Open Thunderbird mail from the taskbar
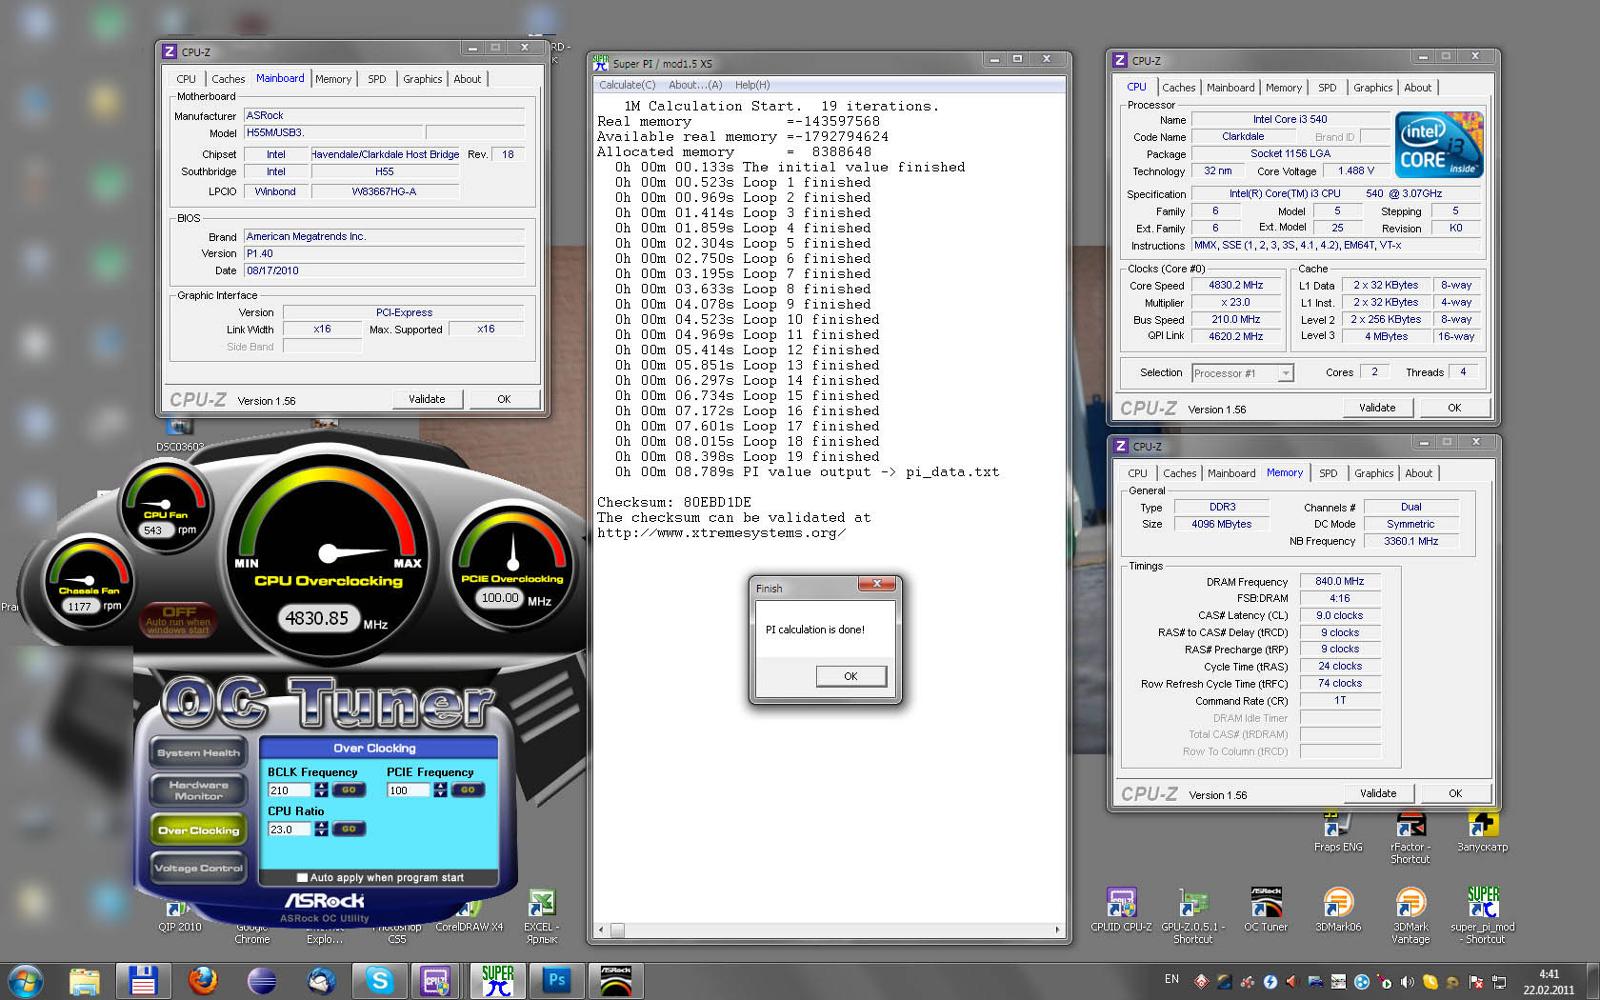The image size is (1600, 1000). pyautogui.click(x=321, y=981)
